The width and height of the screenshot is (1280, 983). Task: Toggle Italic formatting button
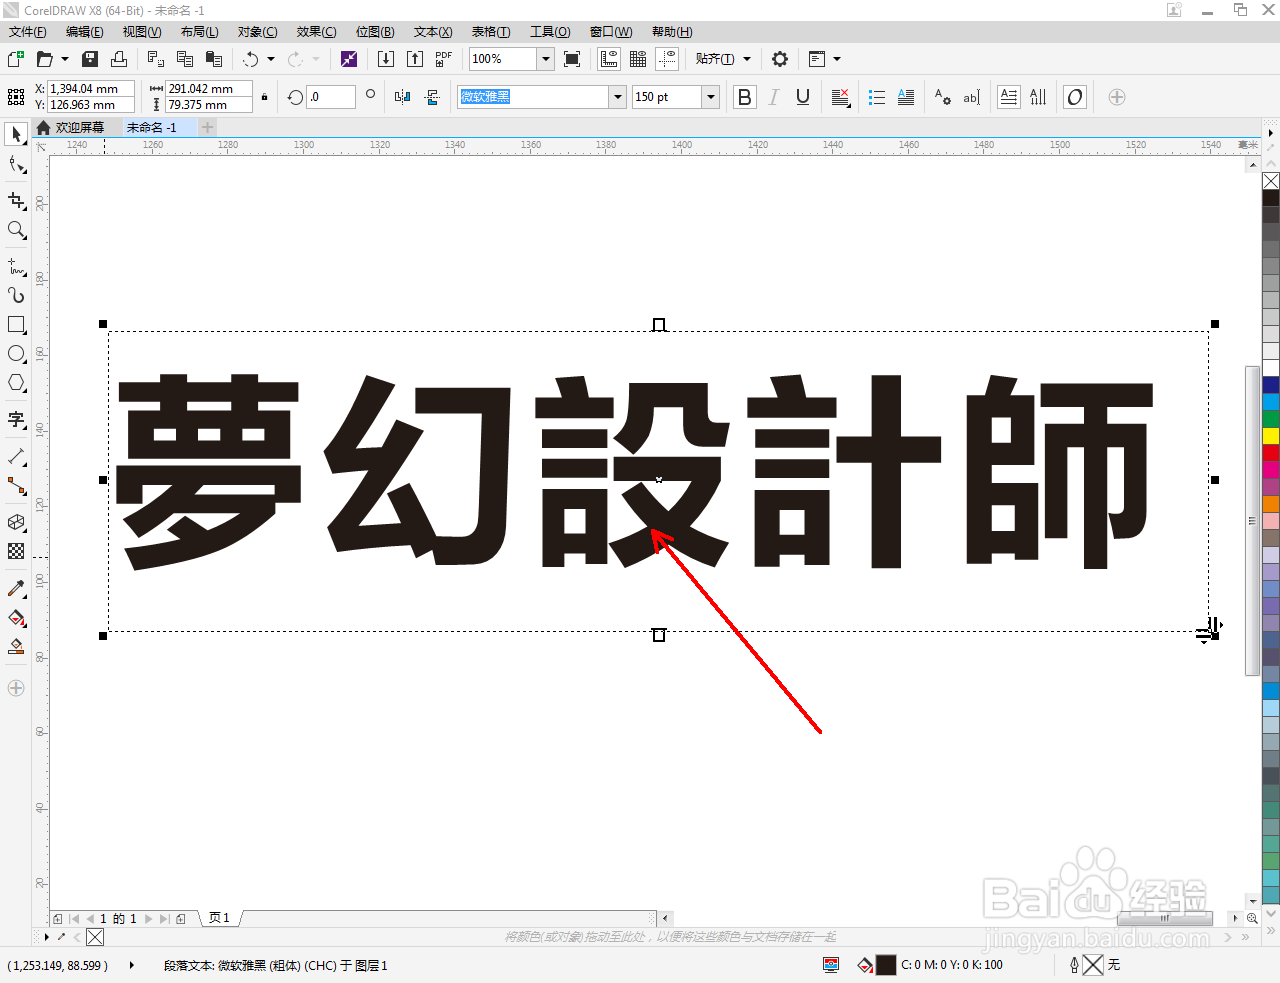pyautogui.click(x=773, y=97)
